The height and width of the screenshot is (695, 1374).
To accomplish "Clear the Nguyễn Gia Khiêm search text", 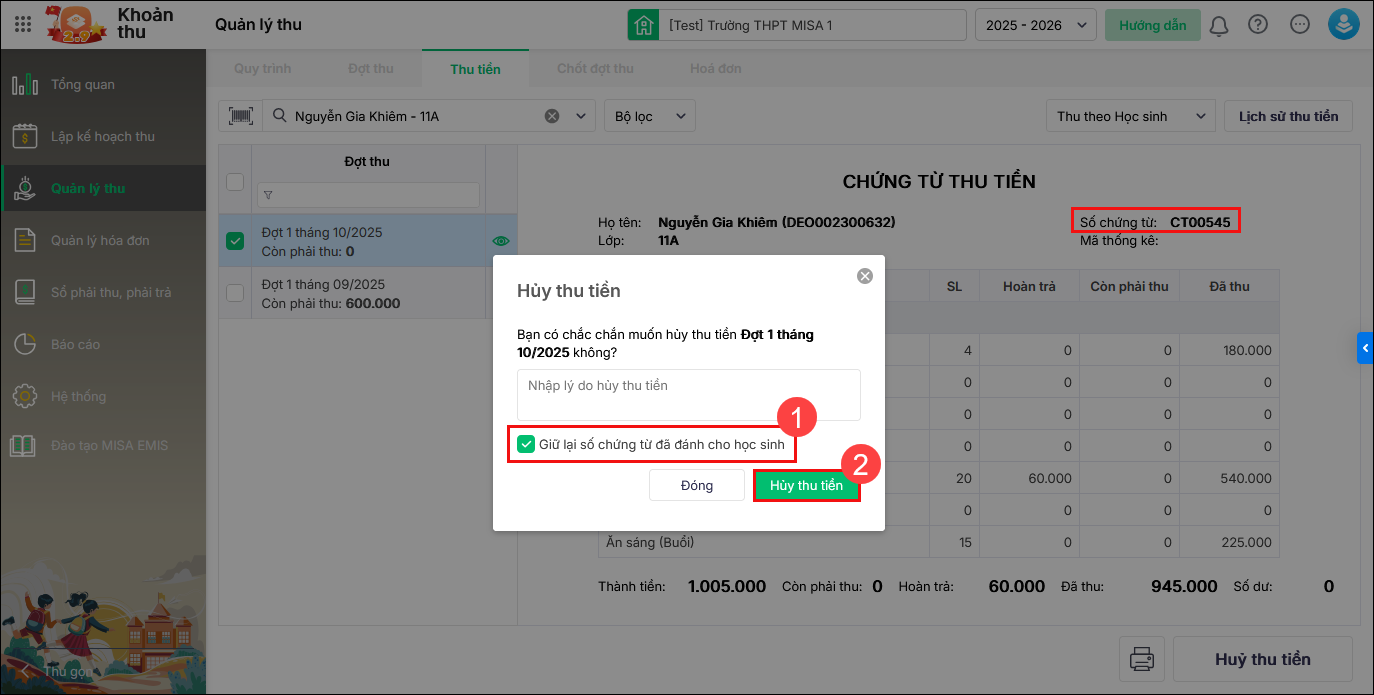I will (552, 116).
